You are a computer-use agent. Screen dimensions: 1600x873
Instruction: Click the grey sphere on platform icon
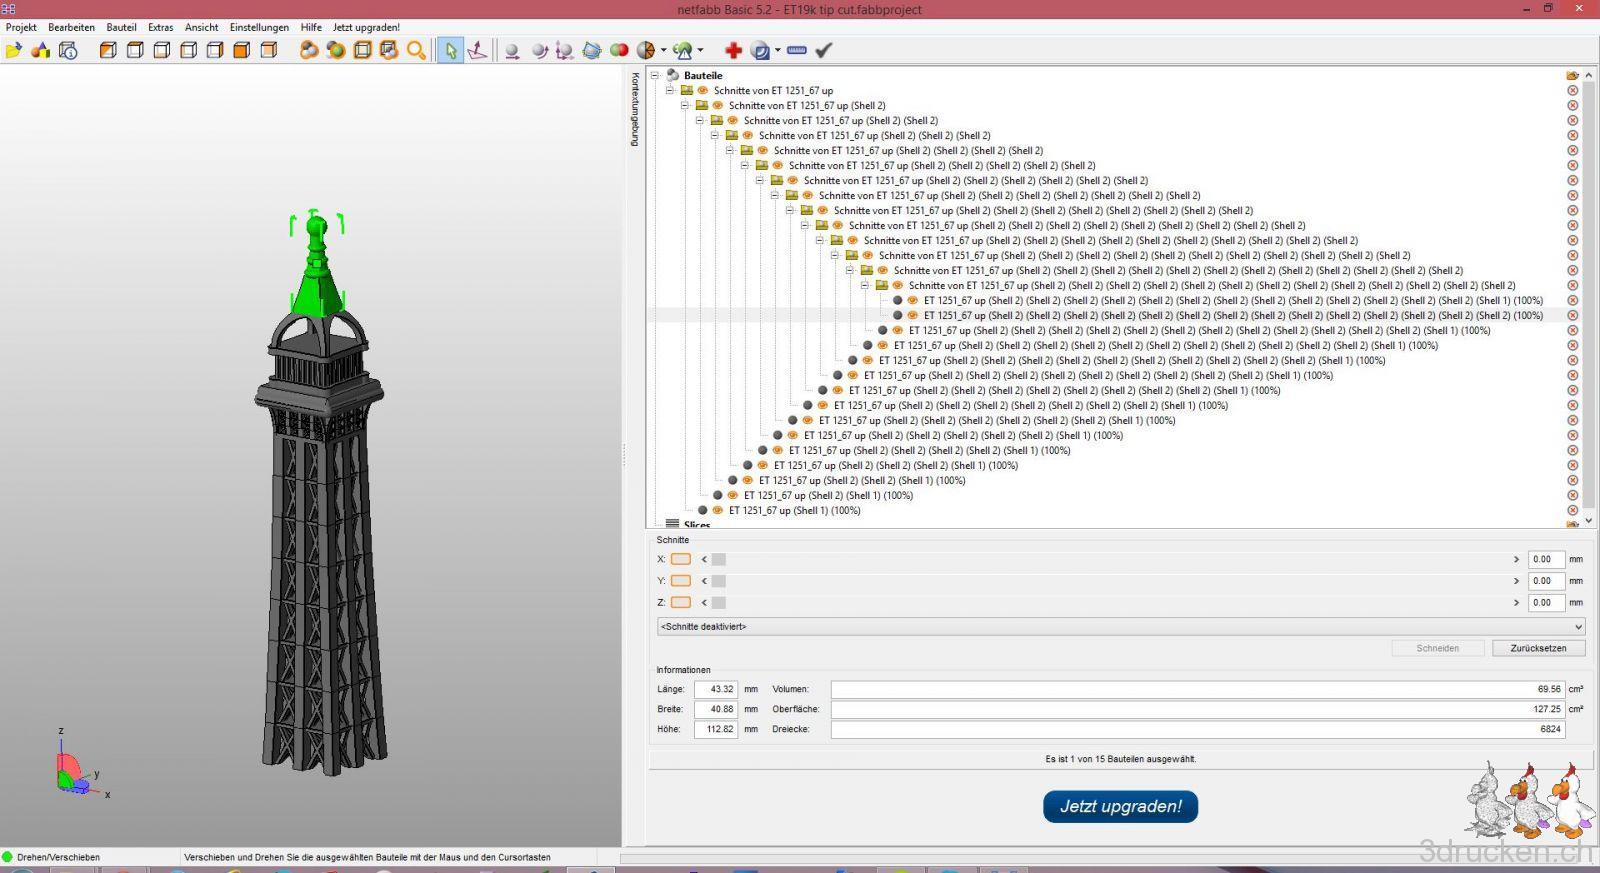pos(512,50)
